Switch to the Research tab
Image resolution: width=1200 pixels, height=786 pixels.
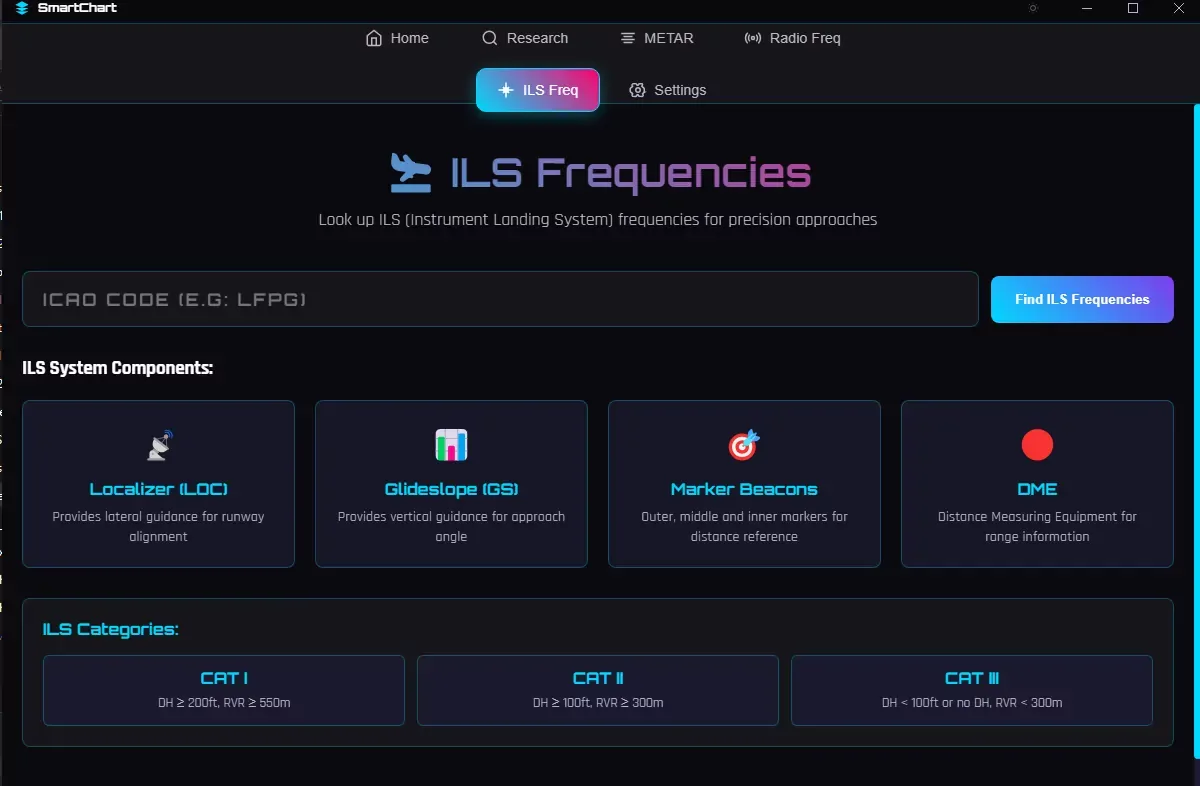(x=525, y=38)
